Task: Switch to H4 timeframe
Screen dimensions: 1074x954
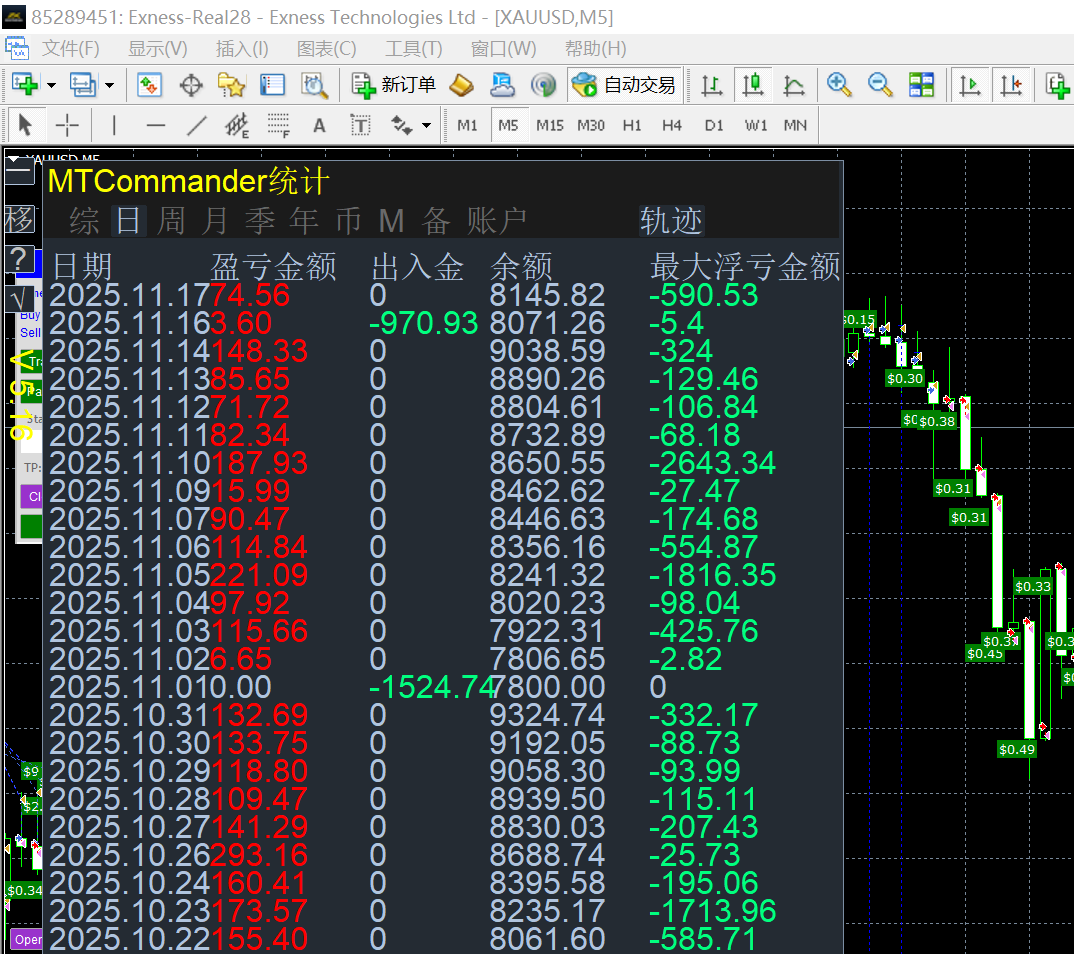Action: [672, 125]
